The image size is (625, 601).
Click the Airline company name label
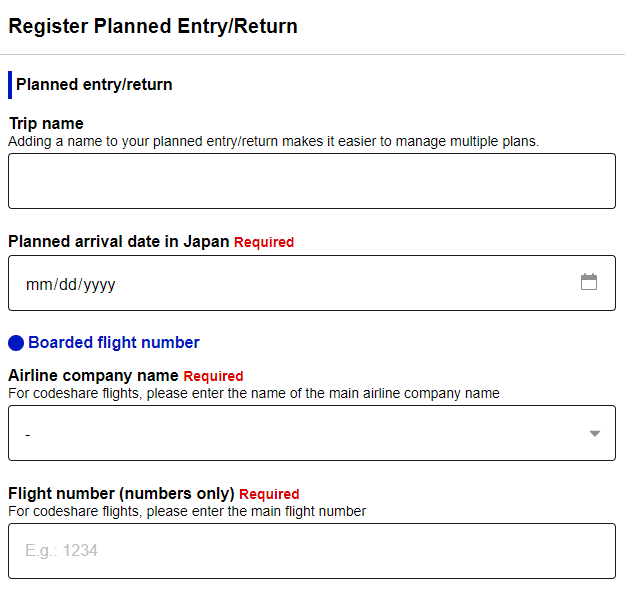pos(93,375)
